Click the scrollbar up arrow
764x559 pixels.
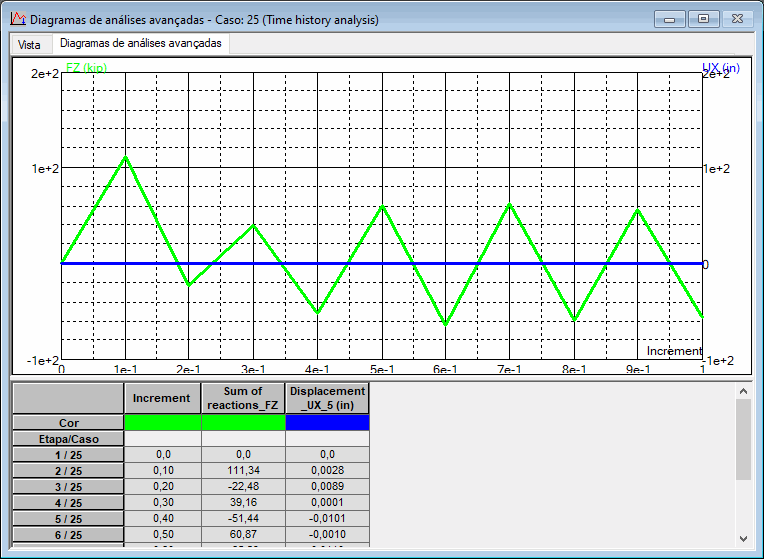click(743, 391)
